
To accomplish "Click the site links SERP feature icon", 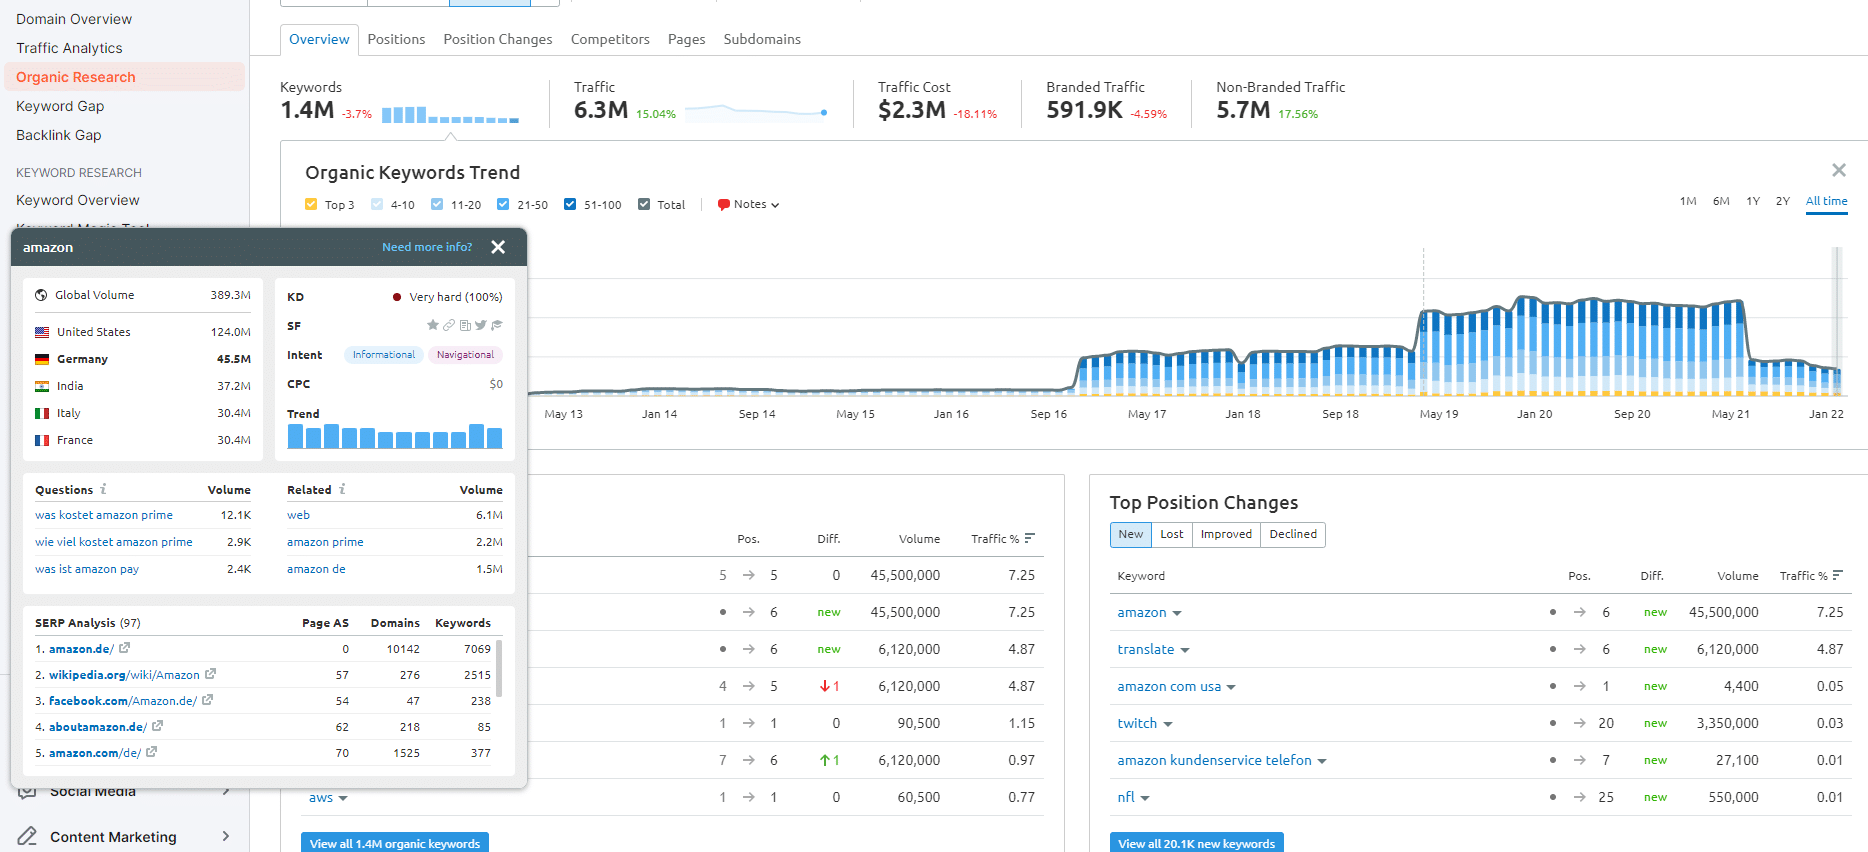I will [449, 325].
